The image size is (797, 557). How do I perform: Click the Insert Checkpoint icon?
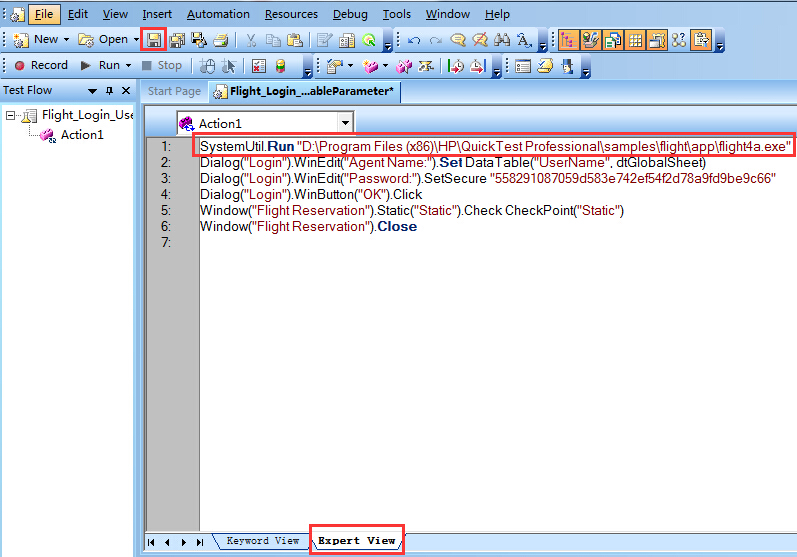pyautogui.click(x=335, y=66)
